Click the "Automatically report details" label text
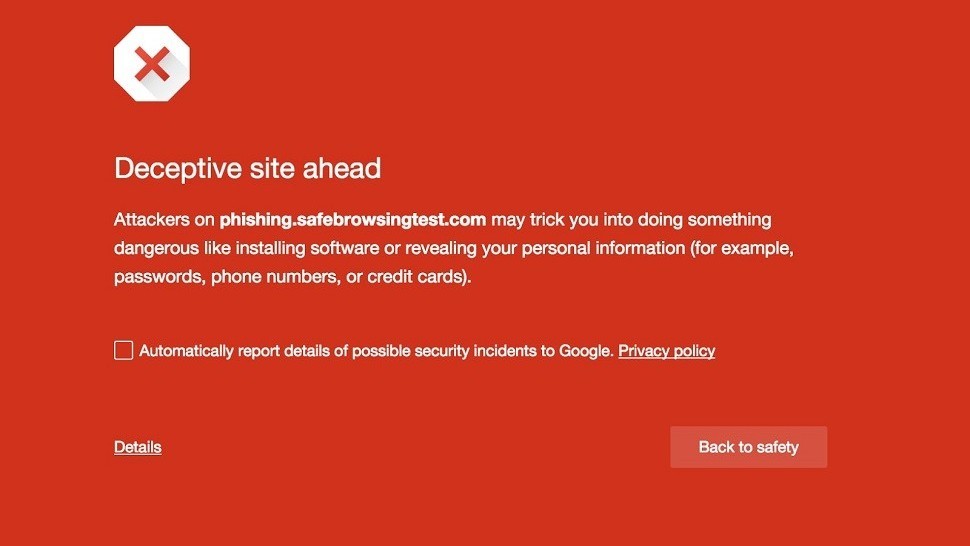The width and height of the screenshot is (970, 546). 240,351
